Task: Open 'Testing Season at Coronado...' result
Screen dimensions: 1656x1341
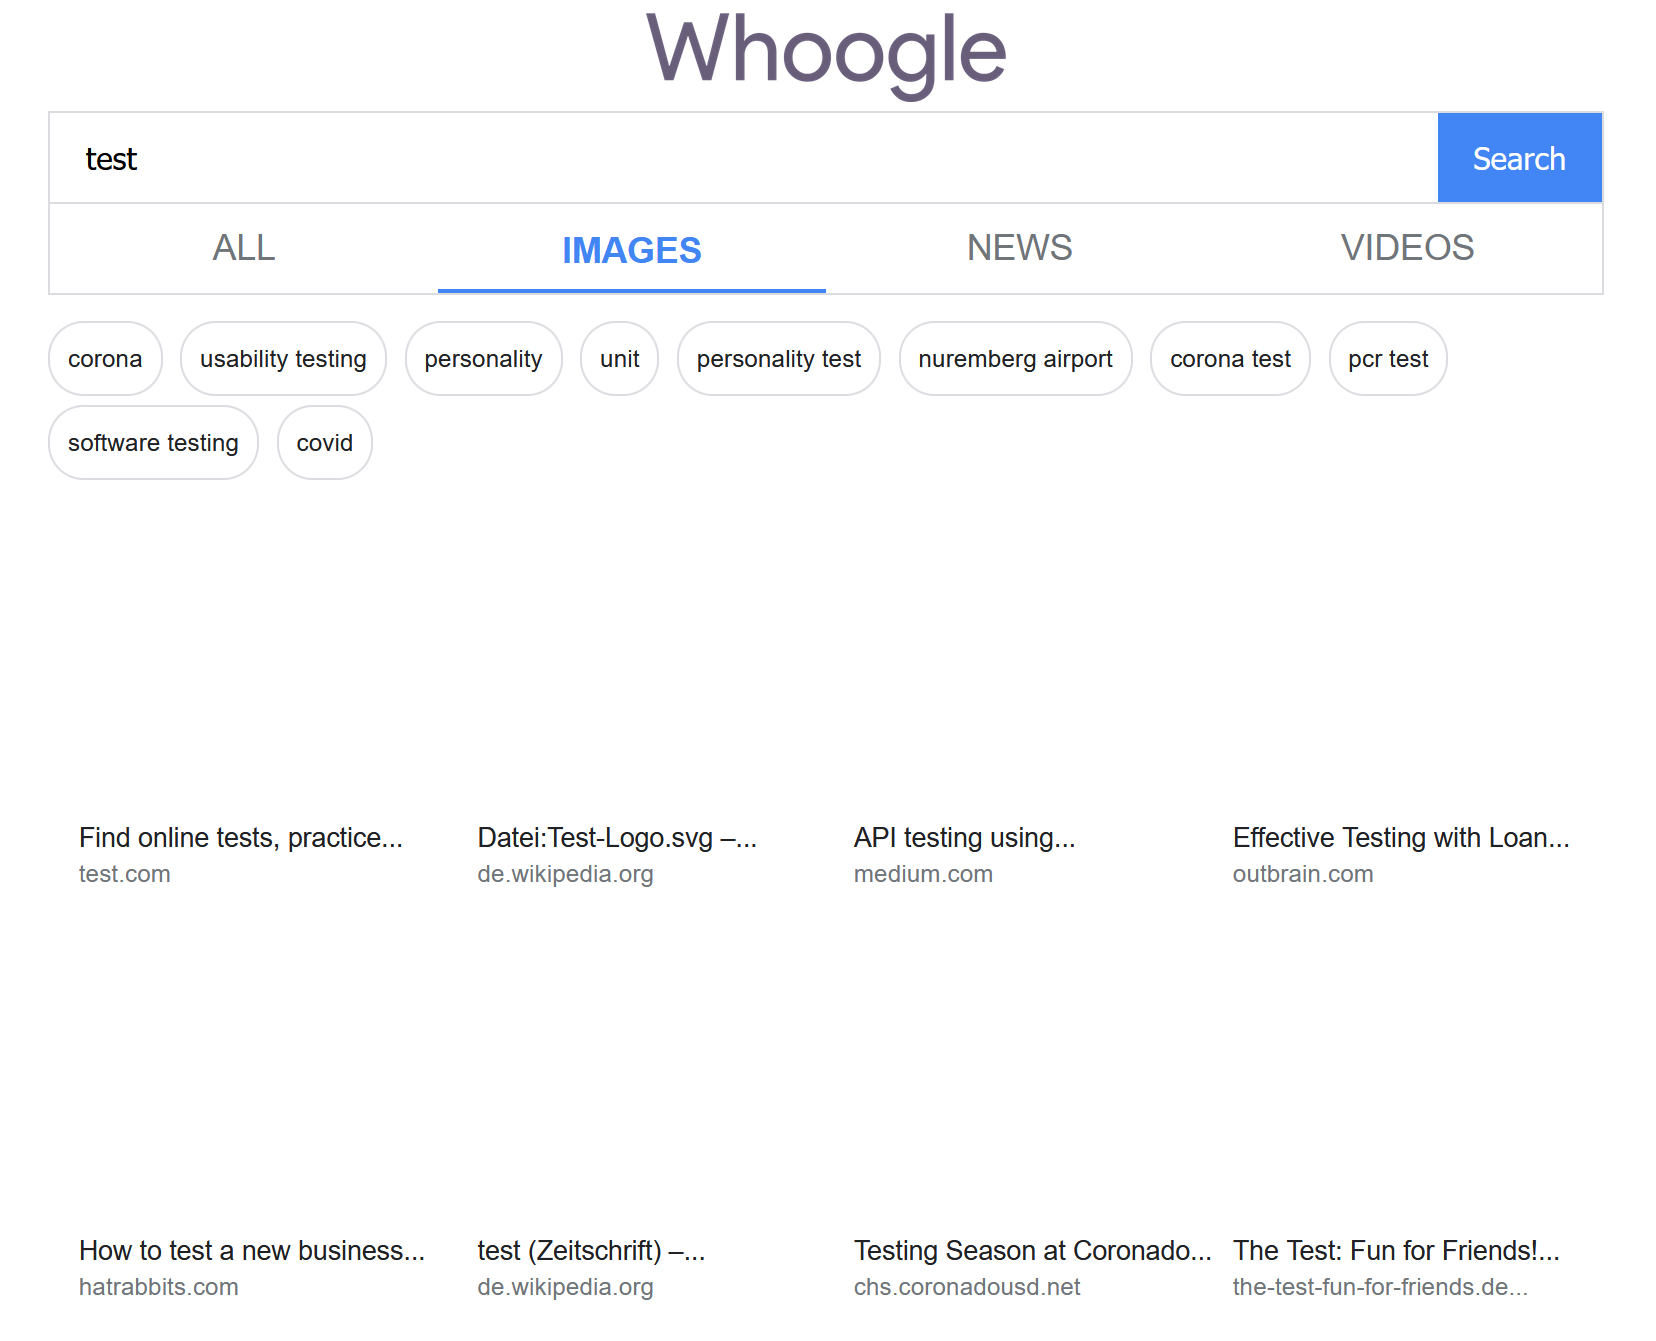Action: (1033, 1251)
